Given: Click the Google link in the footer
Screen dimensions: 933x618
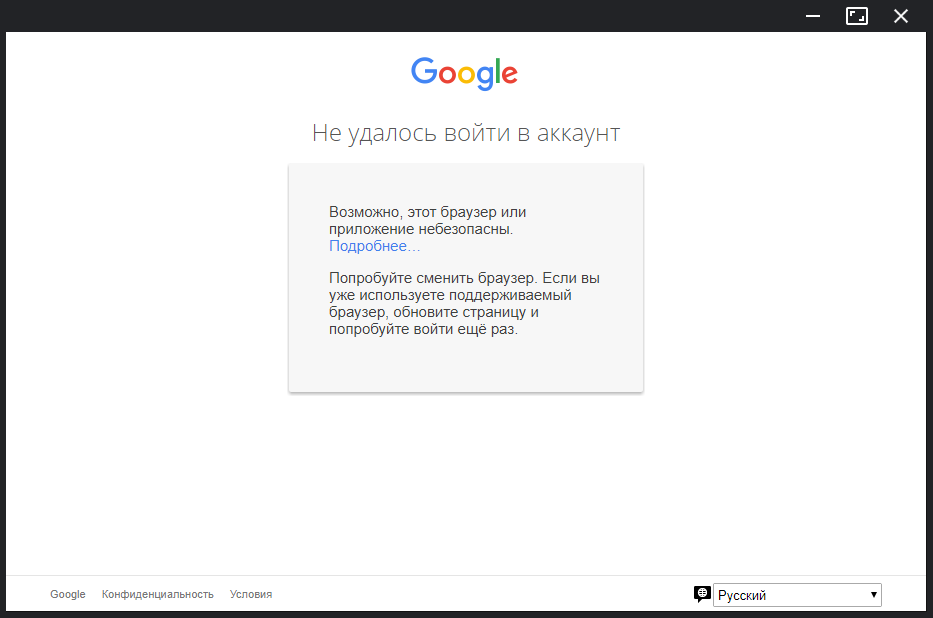Looking at the screenshot, I should (x=67, y=594).
